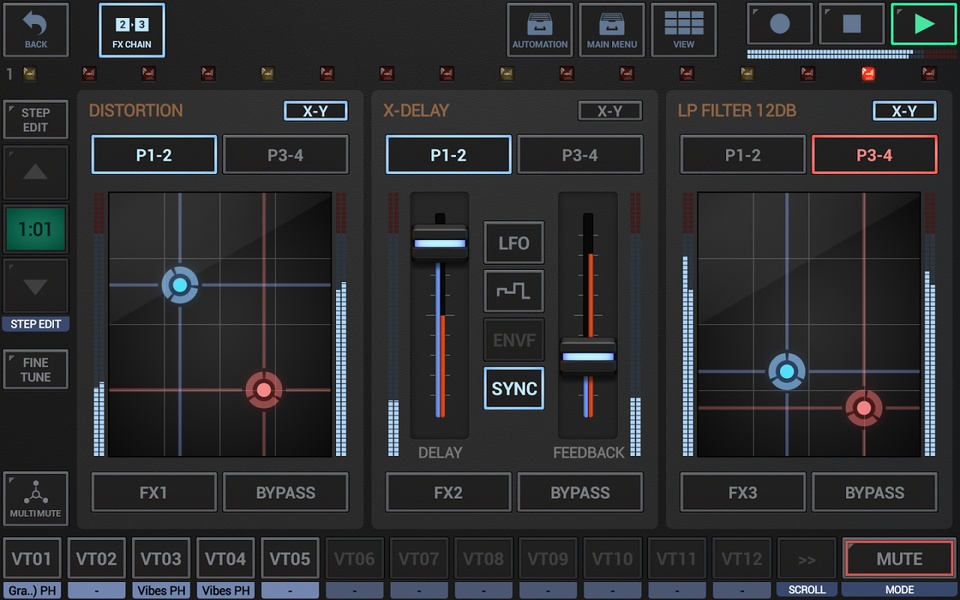The height and width of the screenshot is (600, 960).
Task: Select track VT01
Action: click(32, 558)
